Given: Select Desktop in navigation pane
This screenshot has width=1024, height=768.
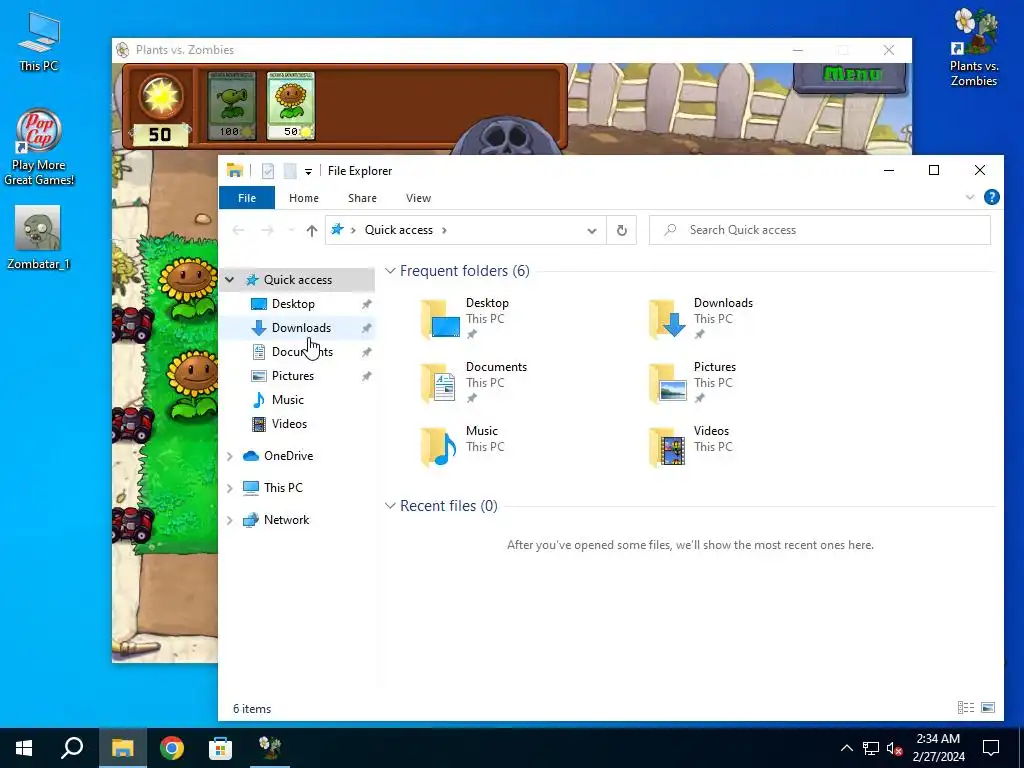Looking at the screenshot, I should point(293,304).
